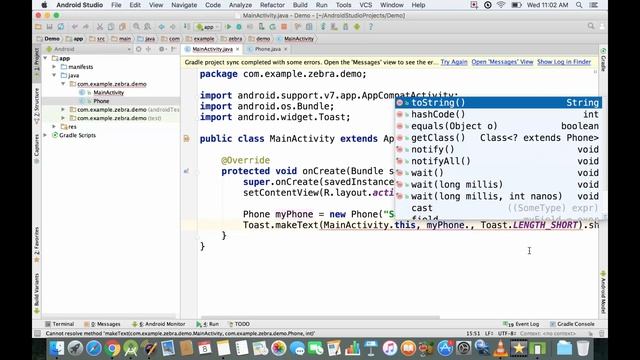Open the TODO tool window
640x360 pixels.
(239, 324)
